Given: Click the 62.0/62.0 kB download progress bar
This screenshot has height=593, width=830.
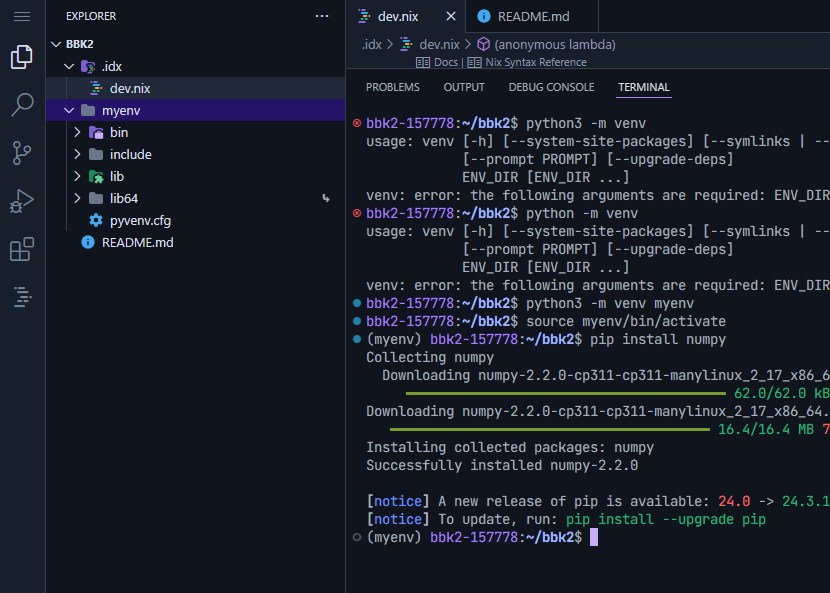Looking at the screenshot, I should tap(566, 393).
